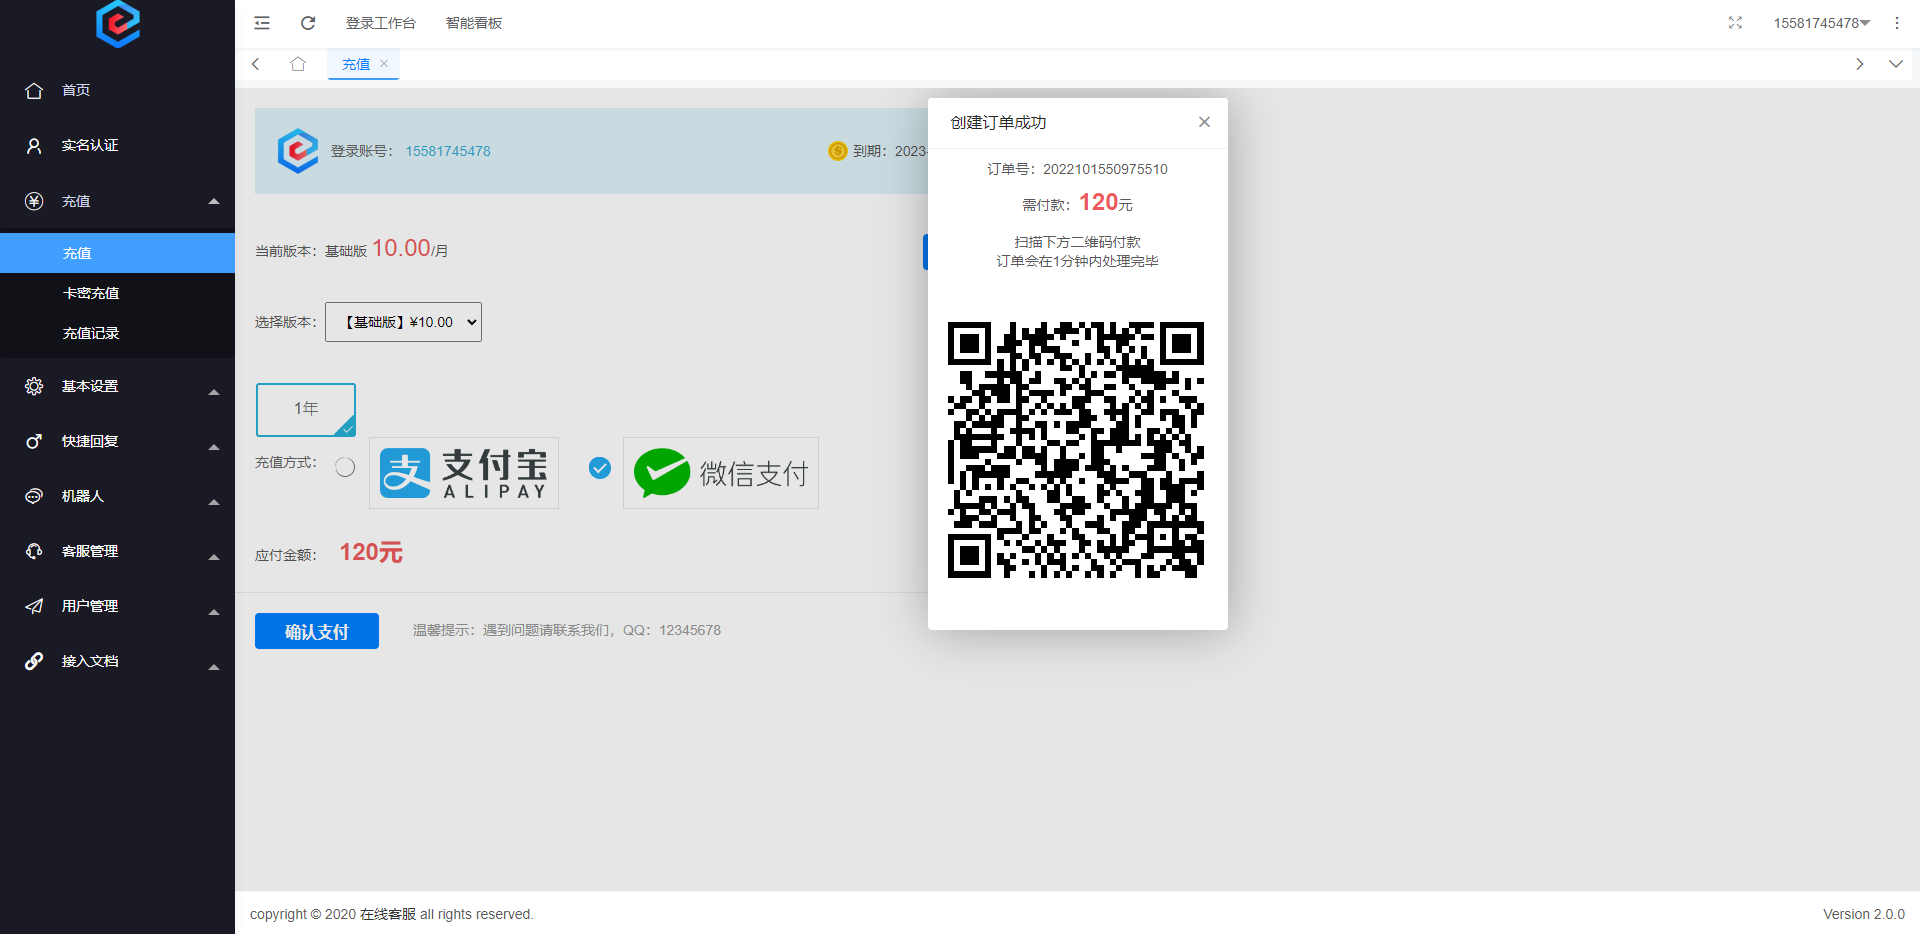The height and width of the screenshot is (934, 1920).
Task: Select 充值 submenu item
Action: point(117,253)
